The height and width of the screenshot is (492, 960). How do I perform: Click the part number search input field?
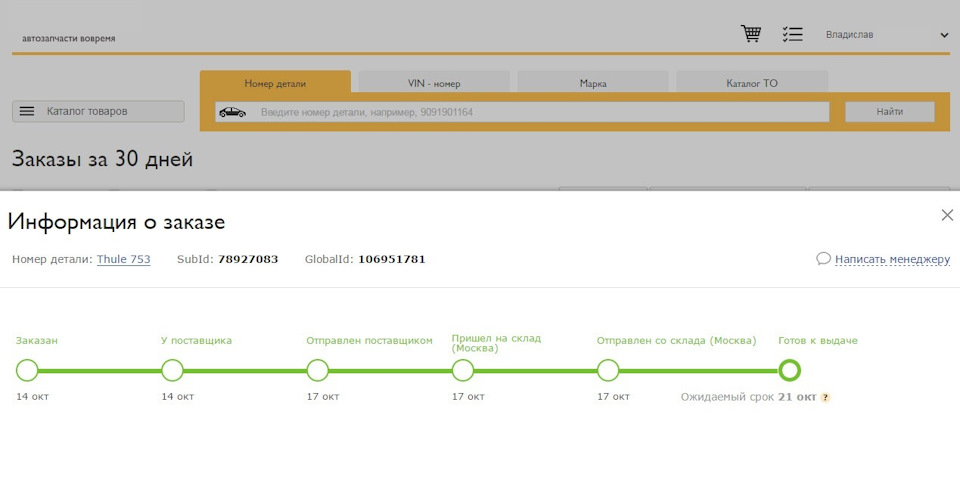coord(522,112)
